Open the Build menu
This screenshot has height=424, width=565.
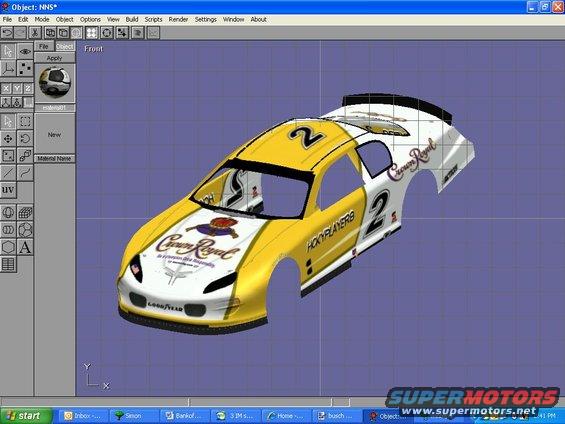132,19
